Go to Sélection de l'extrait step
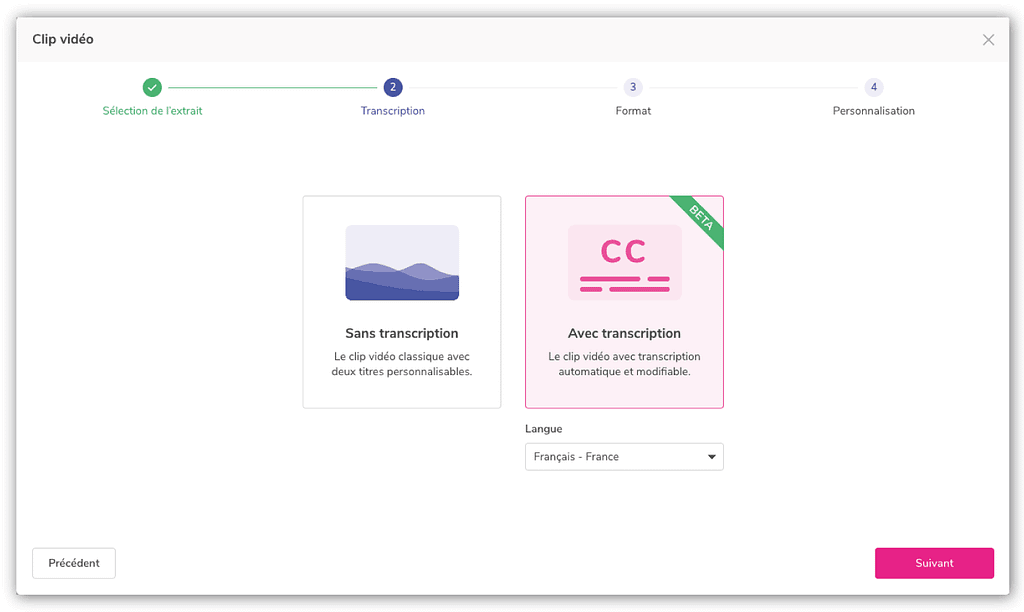 click(152, 111)
